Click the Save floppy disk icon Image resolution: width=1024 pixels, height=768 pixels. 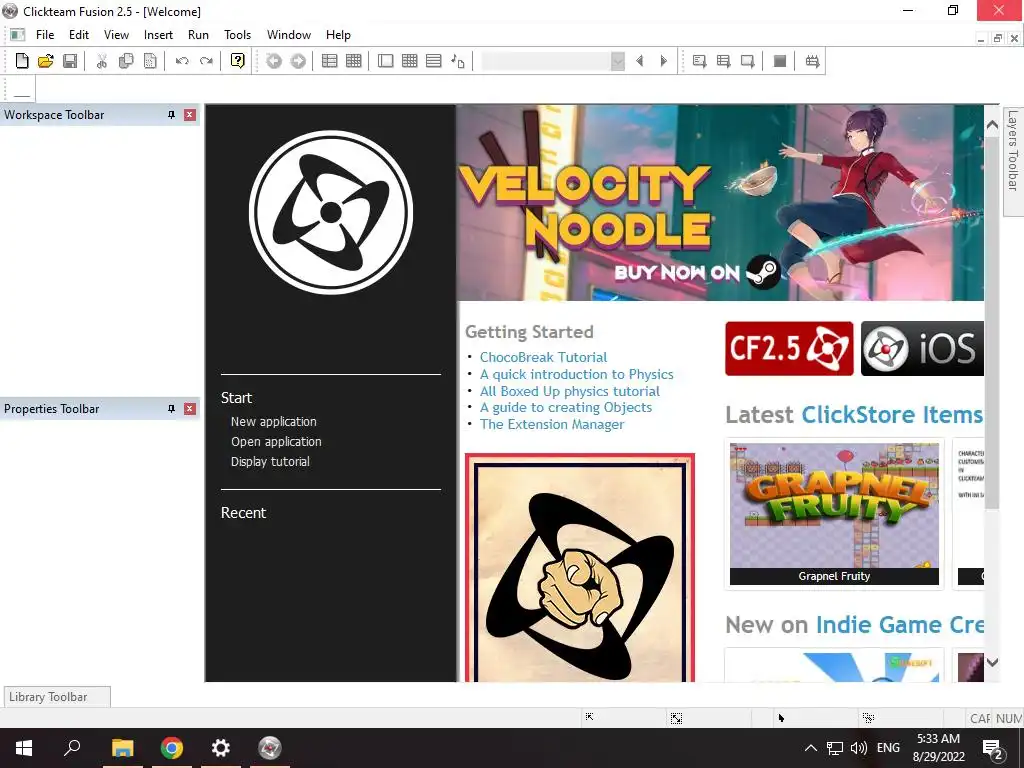click(70, 61)
